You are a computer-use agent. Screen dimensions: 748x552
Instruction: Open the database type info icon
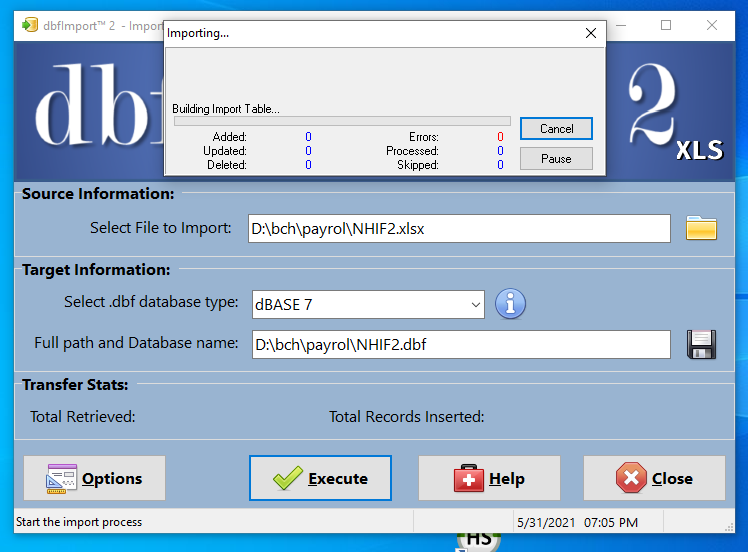[510, 303]
